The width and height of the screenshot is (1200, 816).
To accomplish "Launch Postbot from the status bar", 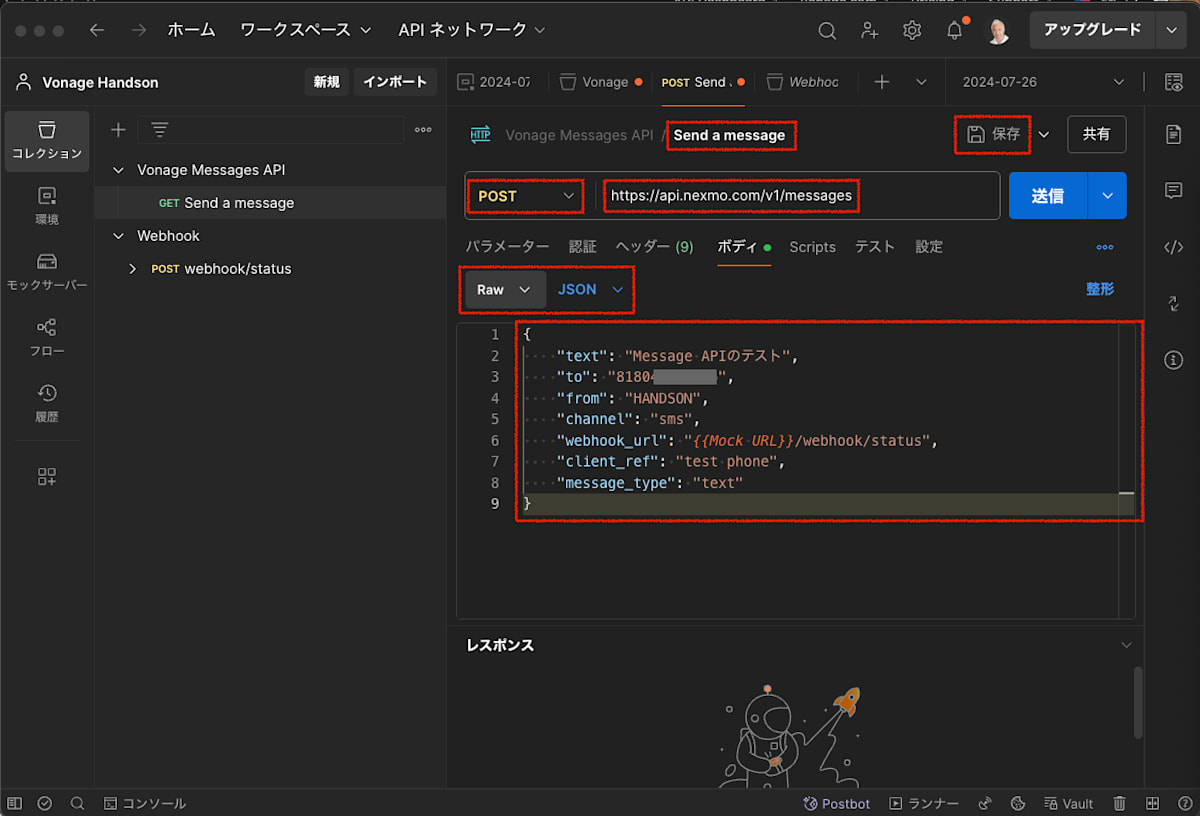I will (x=837, y=803).
